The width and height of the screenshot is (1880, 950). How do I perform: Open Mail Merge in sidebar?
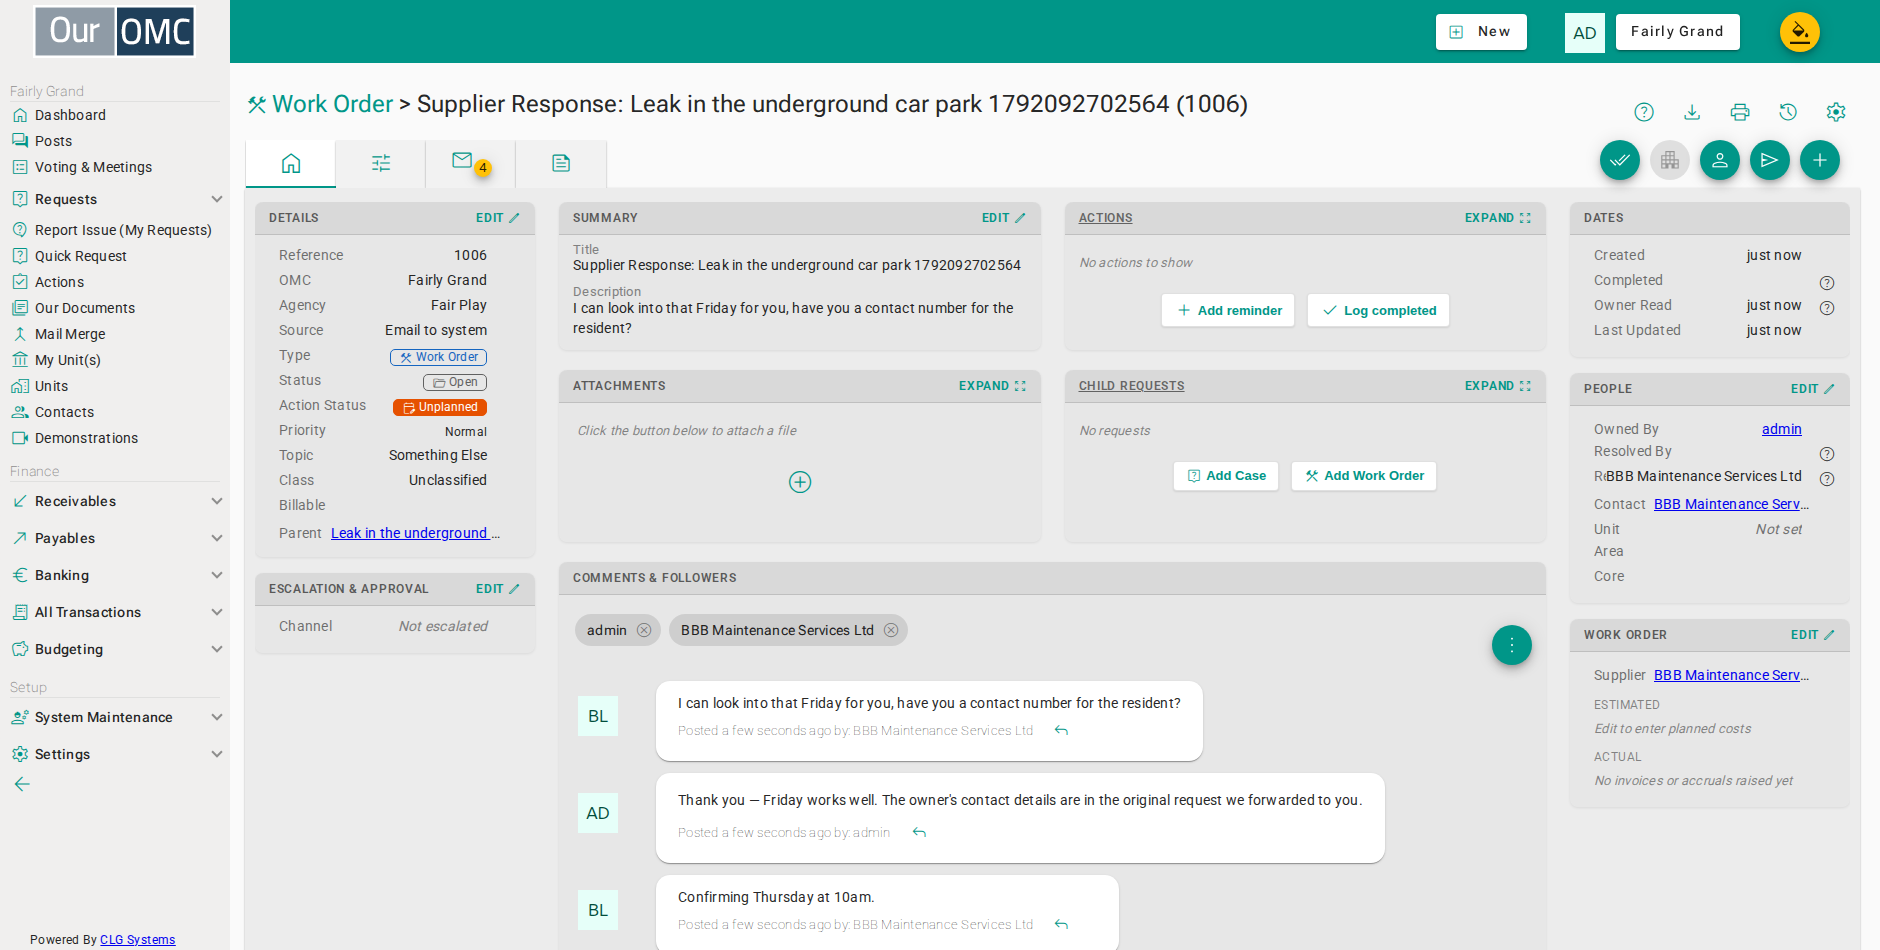coord(70,334)
